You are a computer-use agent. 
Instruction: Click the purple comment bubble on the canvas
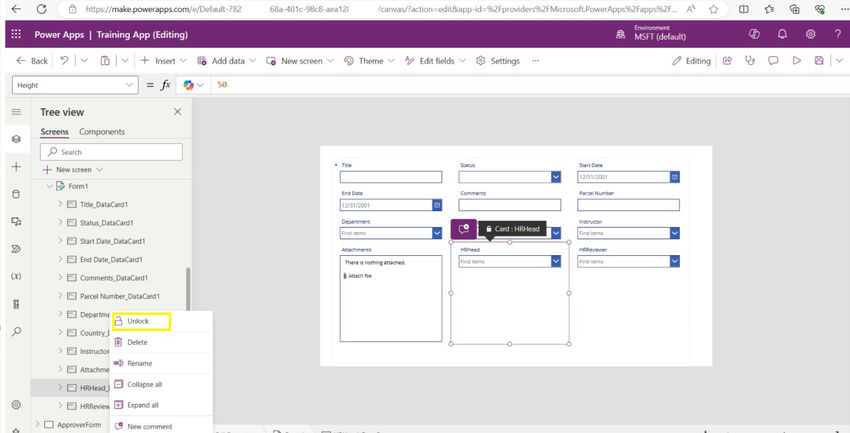click(463, 229)
